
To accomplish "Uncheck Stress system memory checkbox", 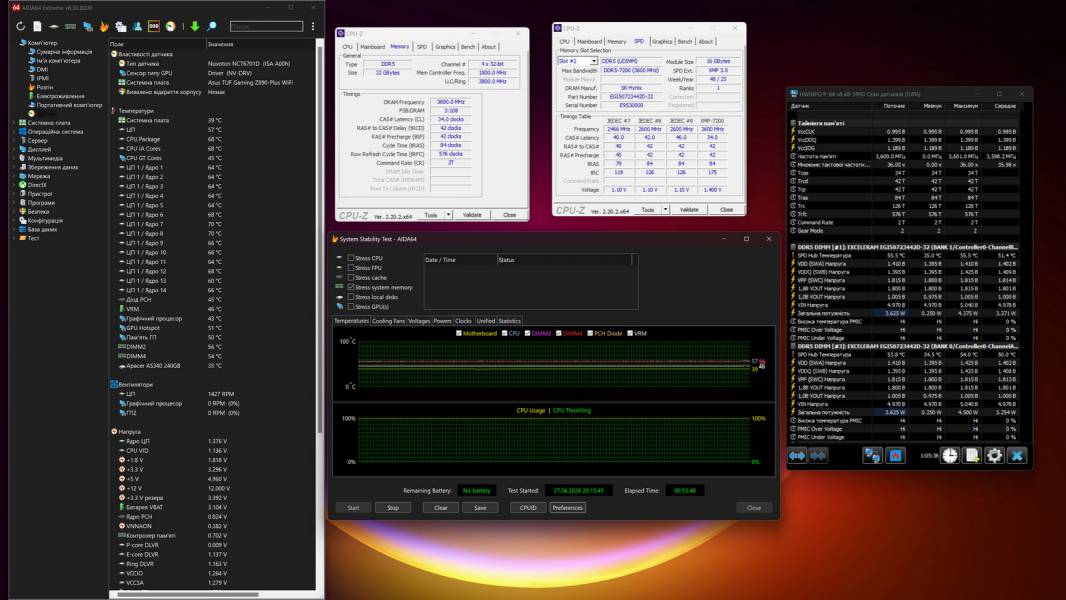I will coord(351,287).
